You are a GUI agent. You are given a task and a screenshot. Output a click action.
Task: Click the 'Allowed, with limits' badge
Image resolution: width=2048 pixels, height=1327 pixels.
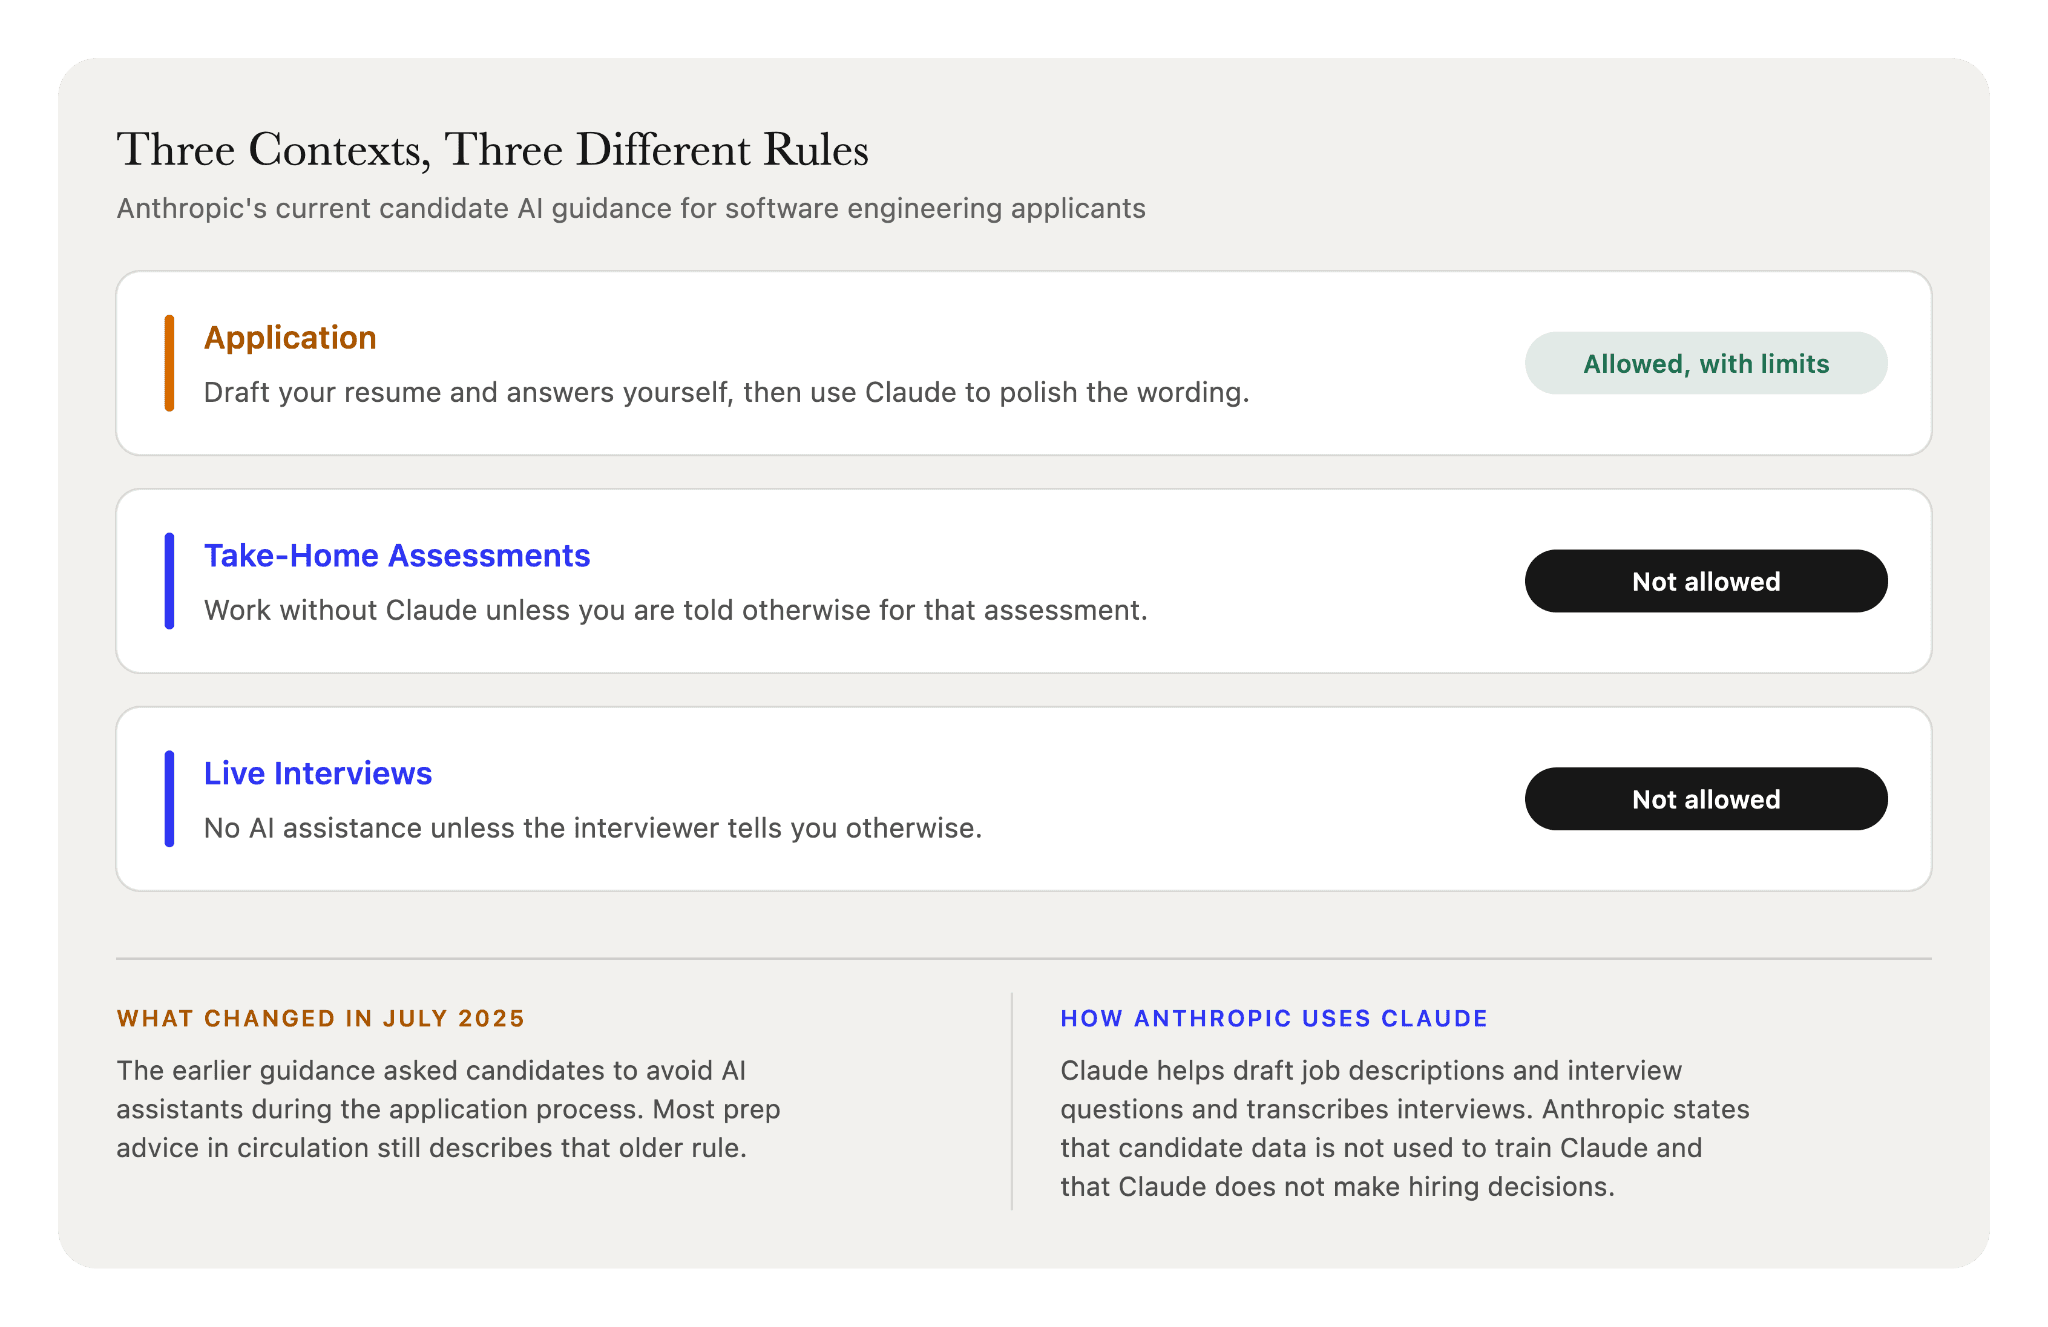click(1706, 363)
